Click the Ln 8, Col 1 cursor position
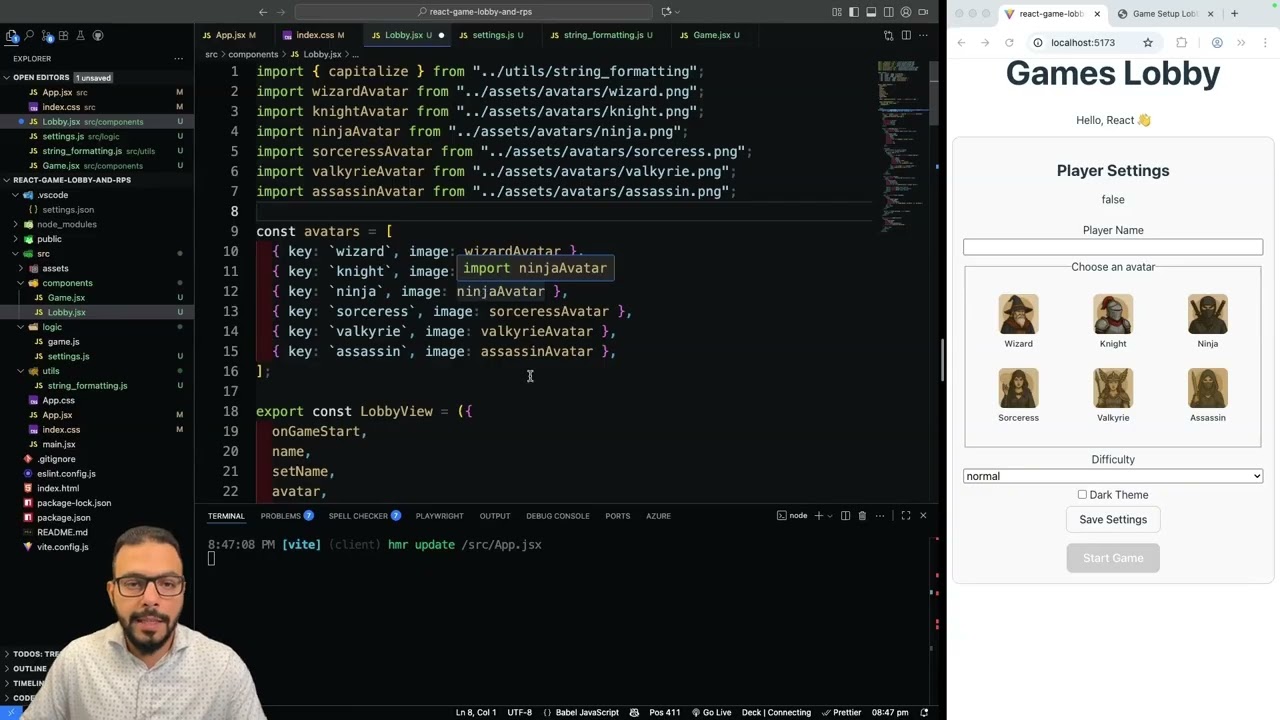Image resolution: width=1280 pixels, height=720 pixels. click(x=476, y=712)
